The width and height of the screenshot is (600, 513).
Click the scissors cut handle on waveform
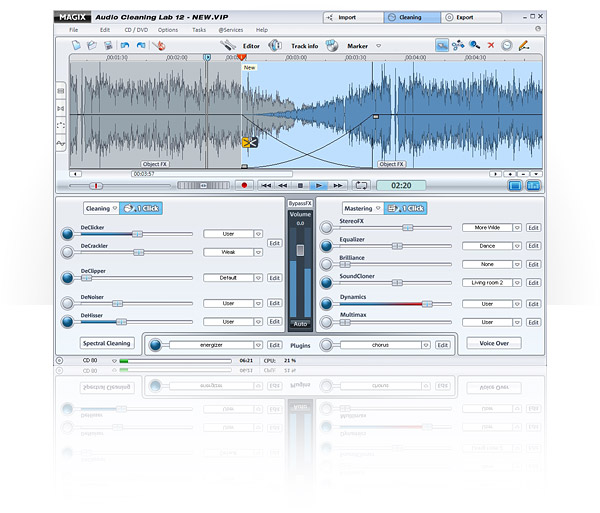click(x=250, y=143)
